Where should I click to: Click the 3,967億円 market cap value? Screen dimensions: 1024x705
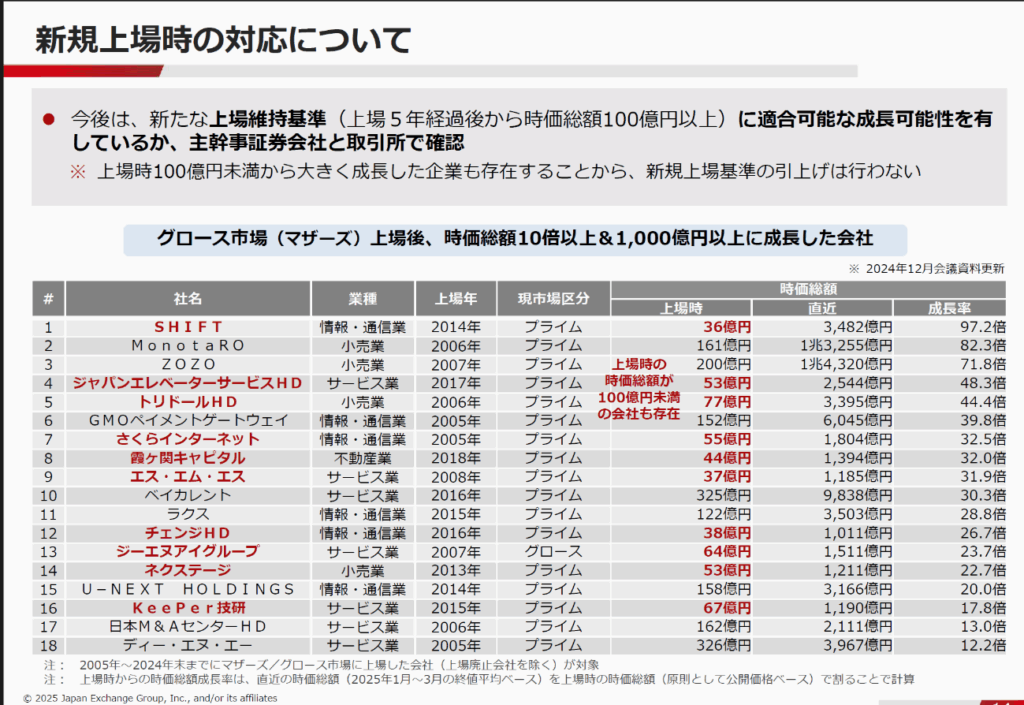(x=857, y=646)
